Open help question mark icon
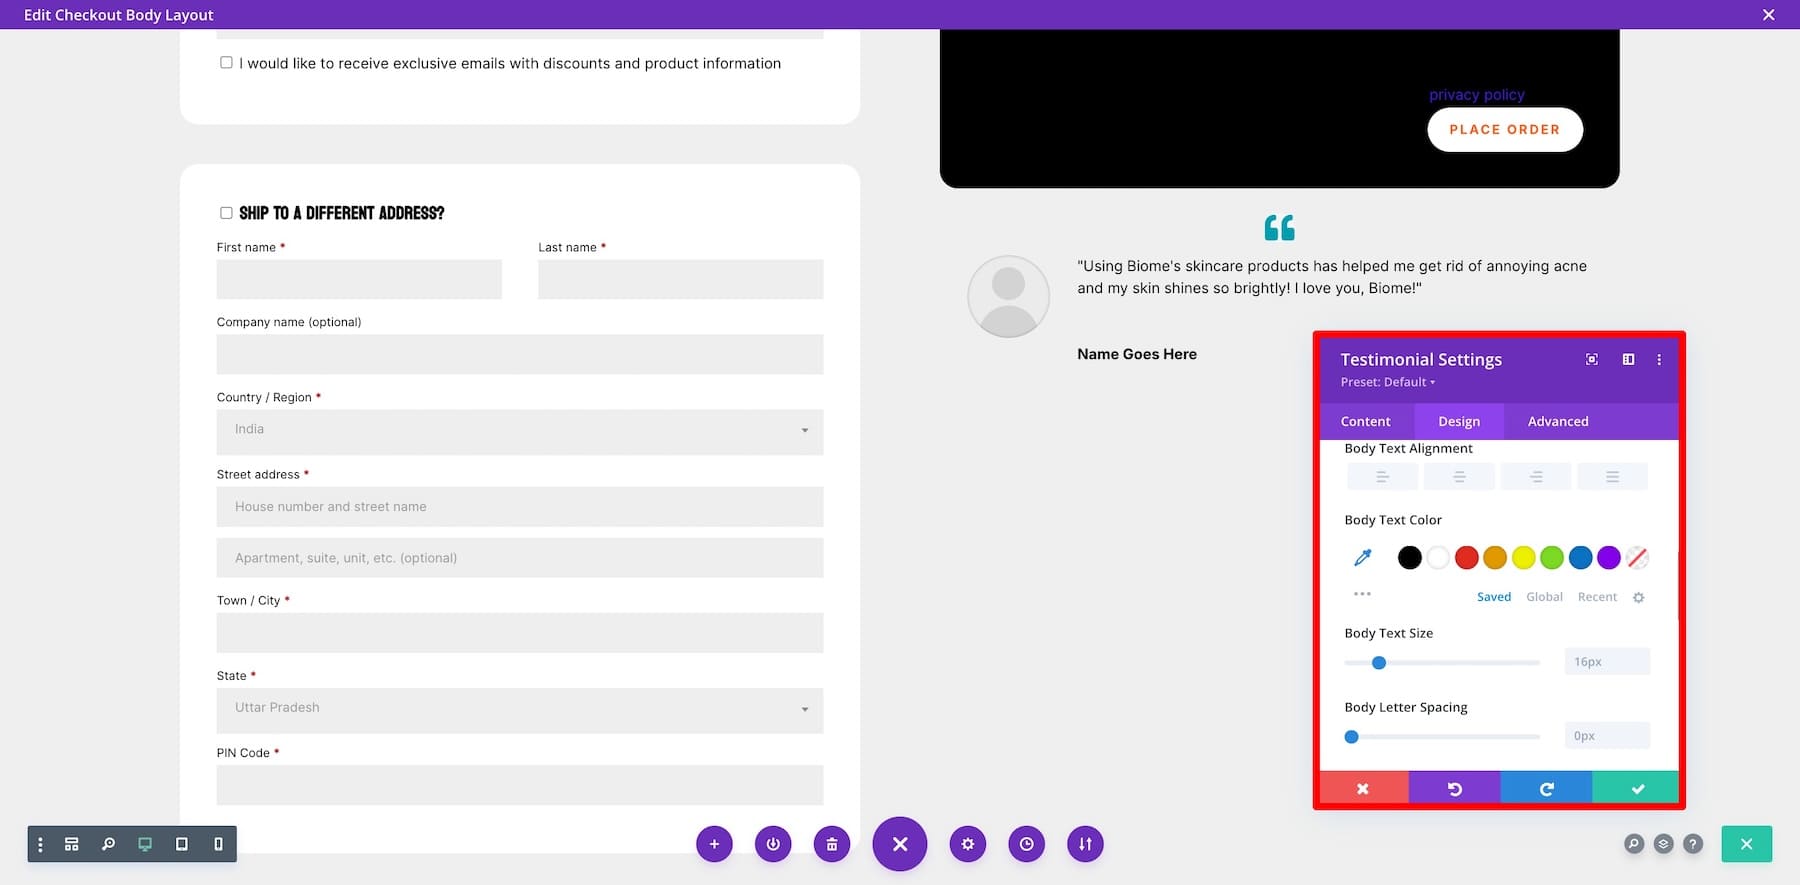The height and width of the screenshot is (885, 1800). (x=1693, y=844)
